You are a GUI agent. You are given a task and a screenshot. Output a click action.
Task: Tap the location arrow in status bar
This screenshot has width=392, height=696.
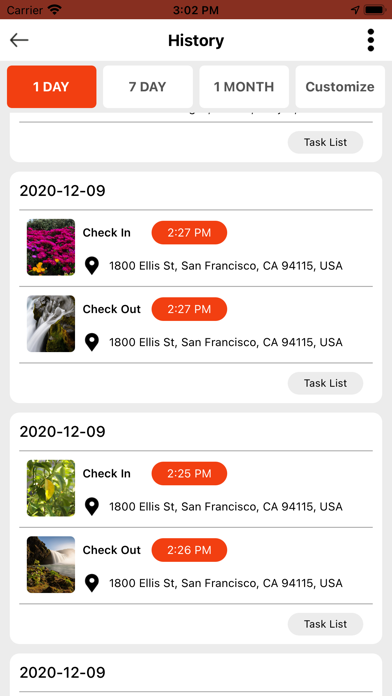(x=355, y=10)
